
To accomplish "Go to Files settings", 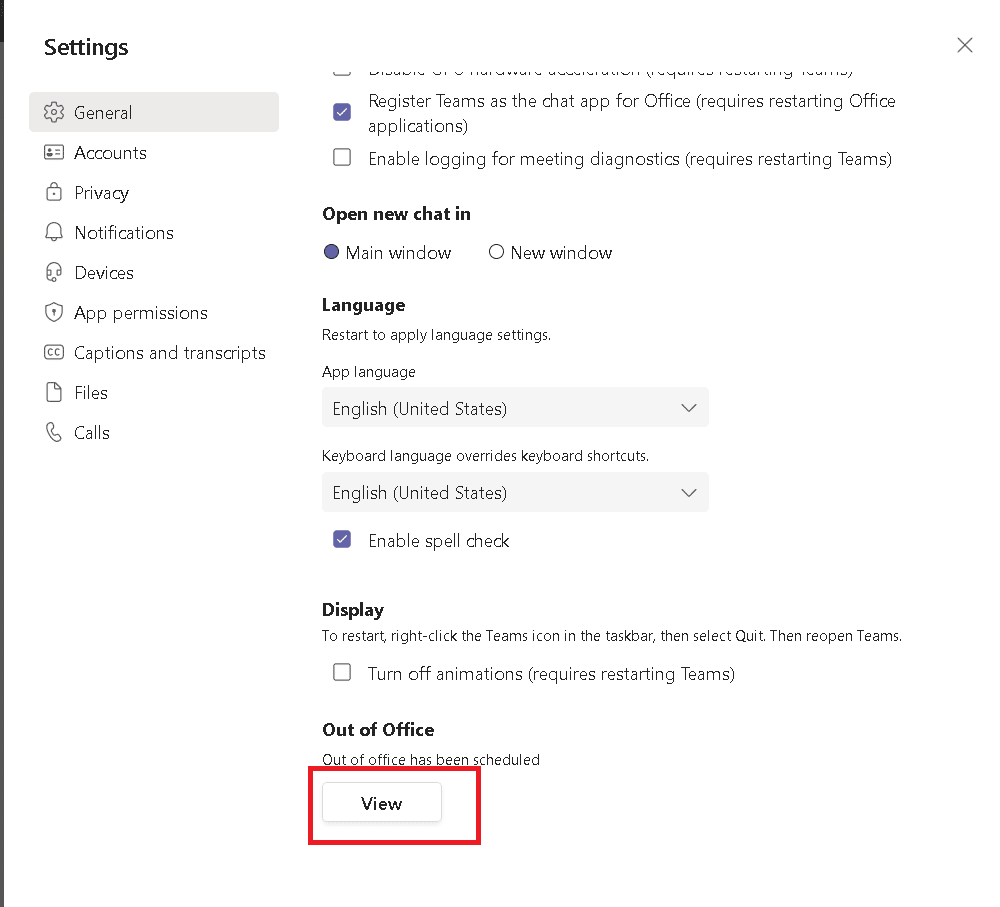I will click(x=154, y=392).
